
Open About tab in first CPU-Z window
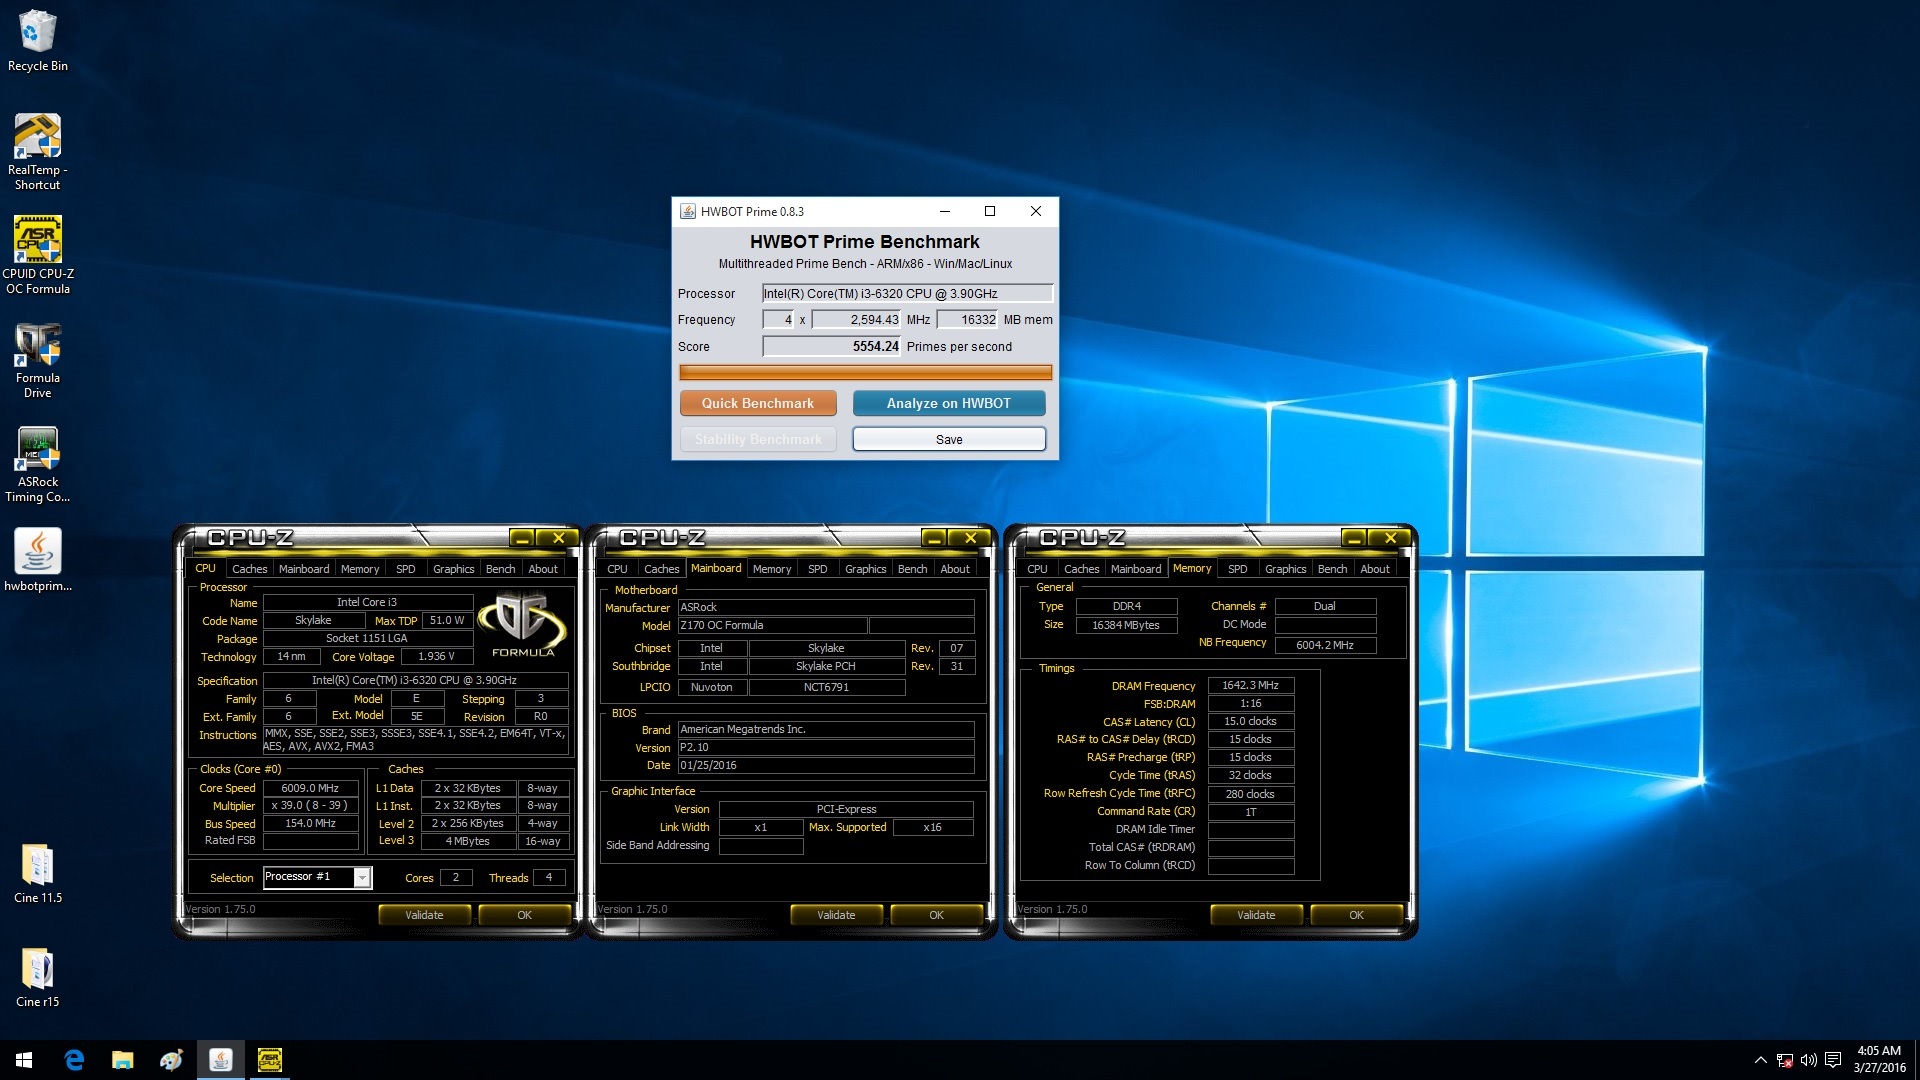(x=543, y=569)
